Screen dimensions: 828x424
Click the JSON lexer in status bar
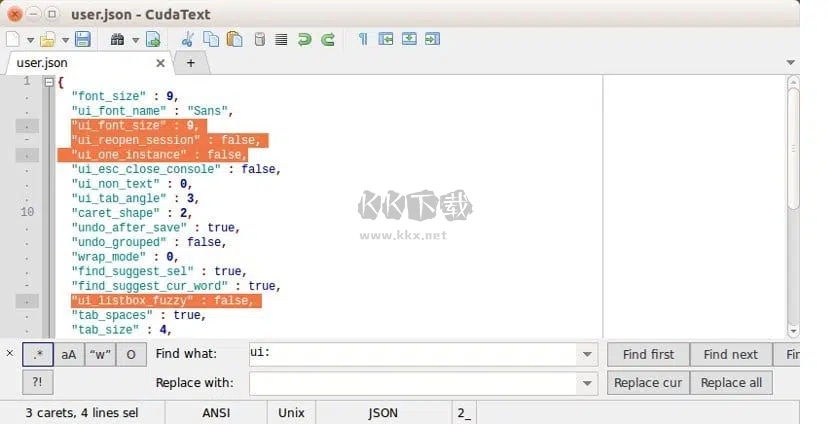[x=383, y=412]
